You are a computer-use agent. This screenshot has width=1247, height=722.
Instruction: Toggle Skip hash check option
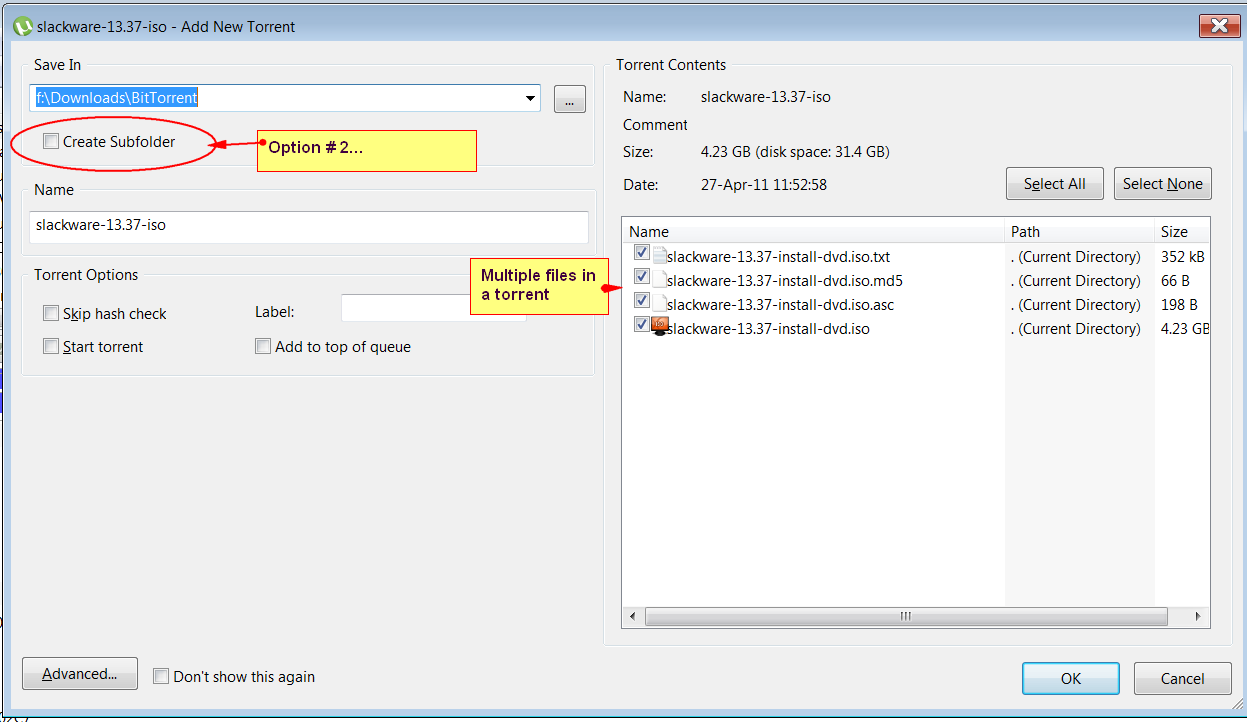51,314
